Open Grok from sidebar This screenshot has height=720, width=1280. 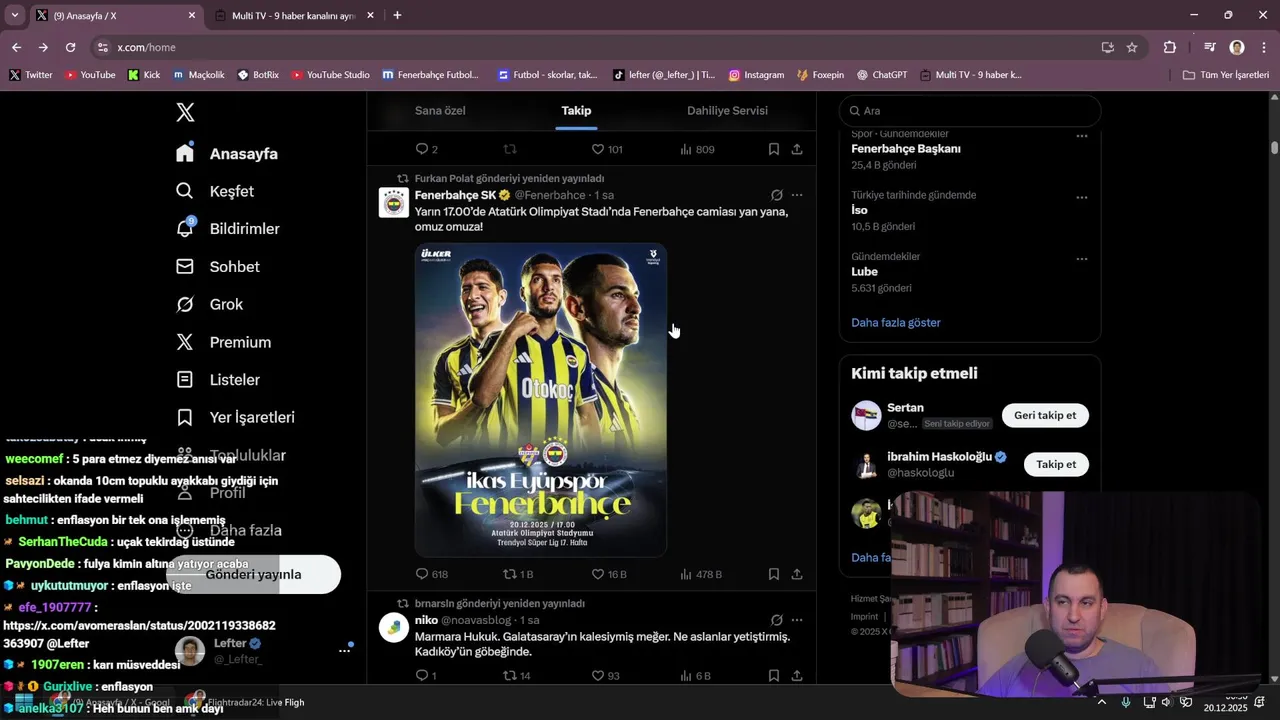point(209,304)
